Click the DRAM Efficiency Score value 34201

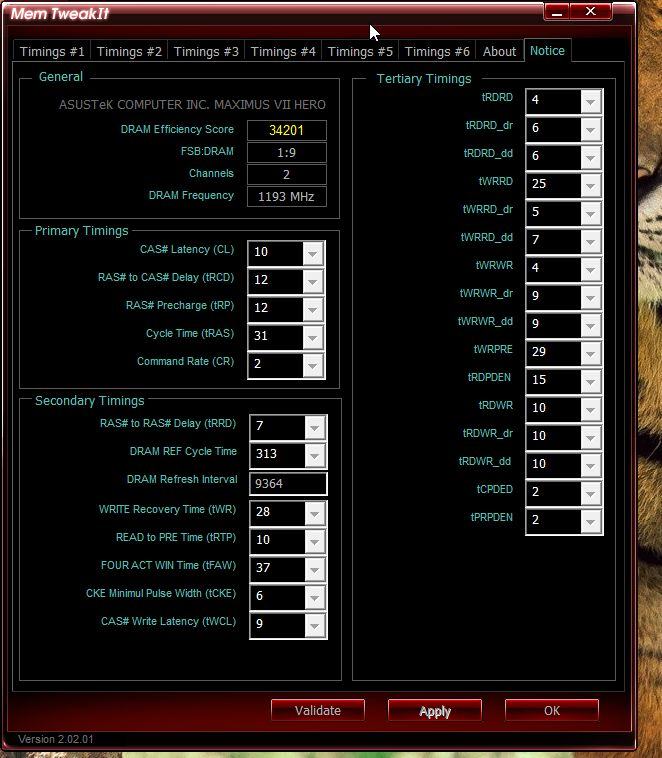coord(287,130)
